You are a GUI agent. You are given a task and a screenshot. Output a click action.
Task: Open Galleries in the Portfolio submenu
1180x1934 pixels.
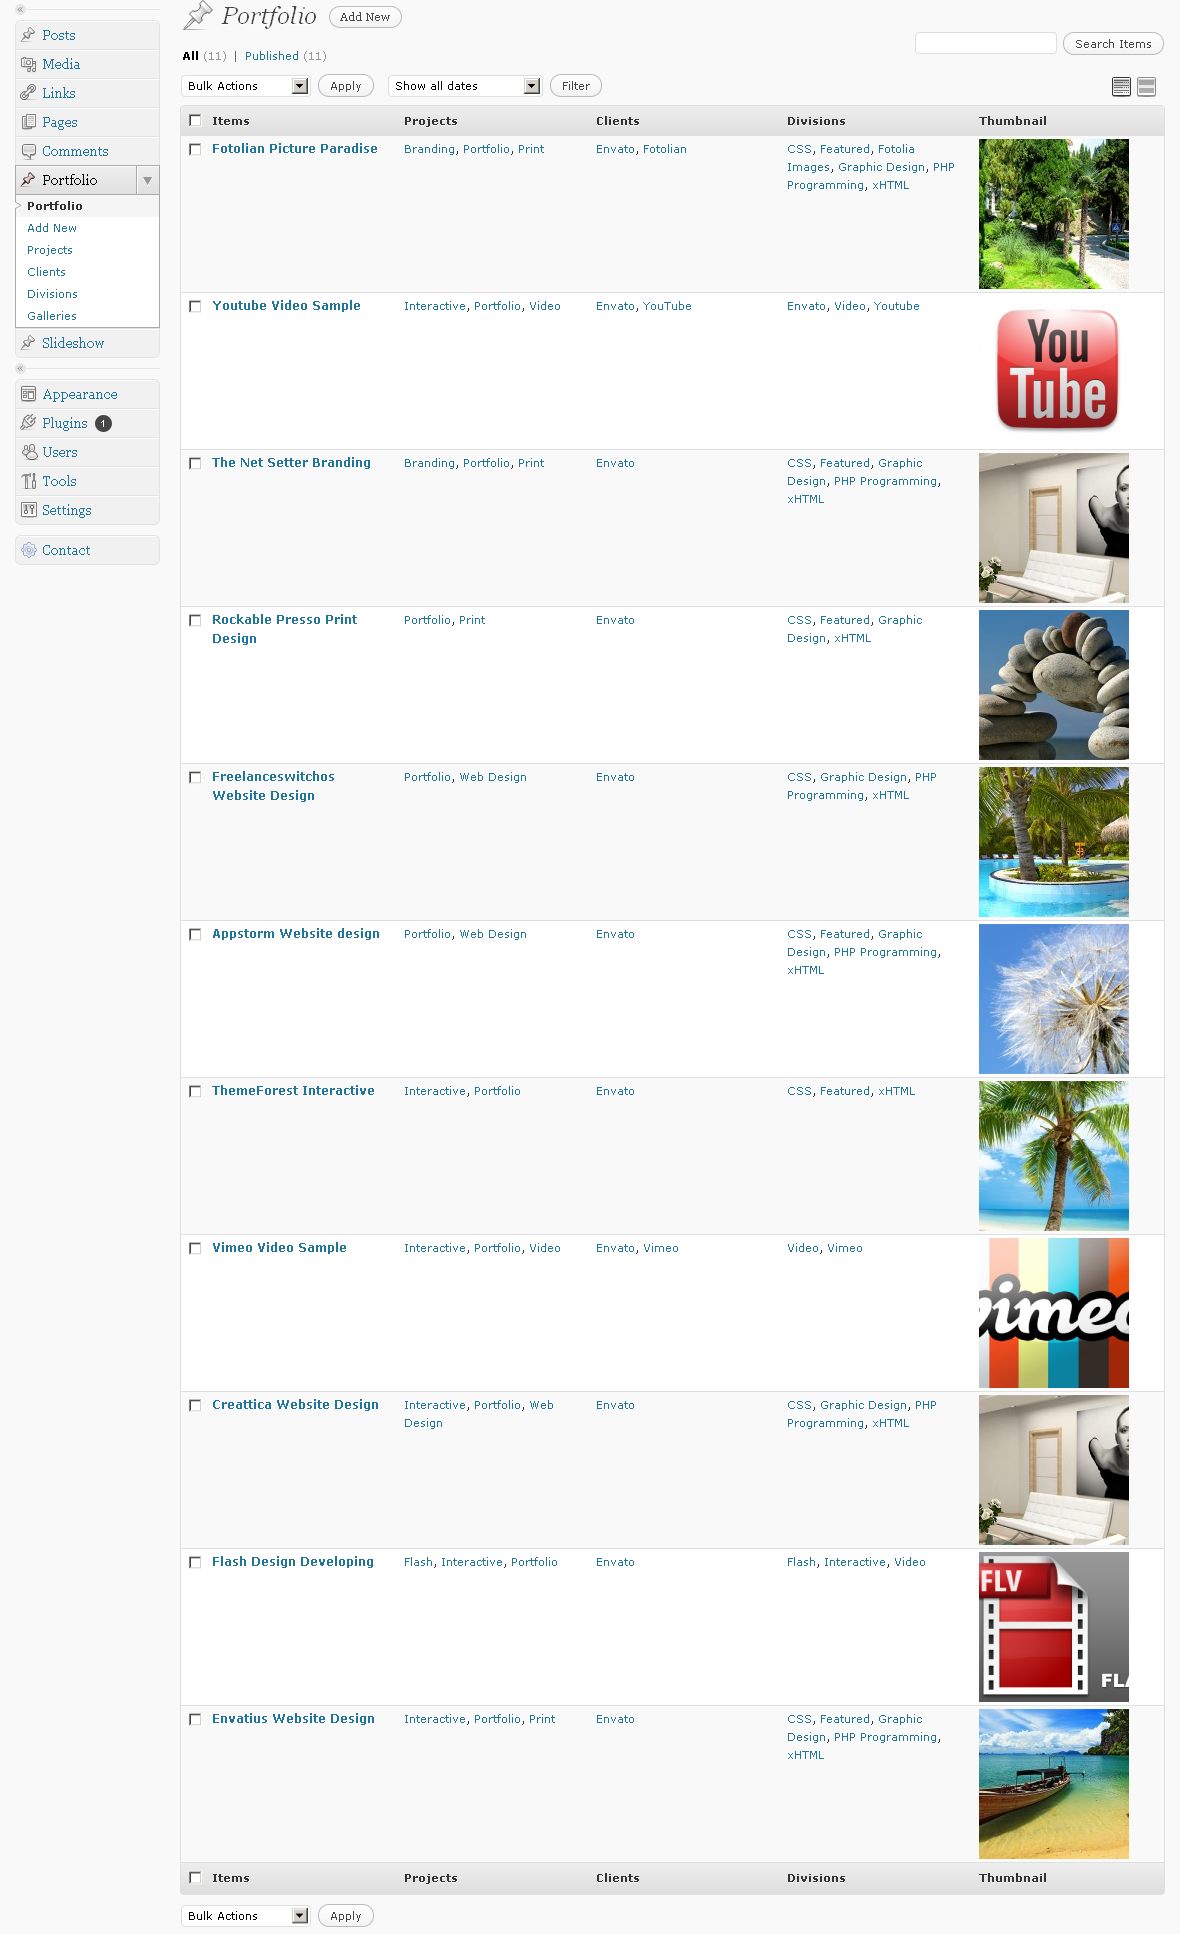(52, 316)
